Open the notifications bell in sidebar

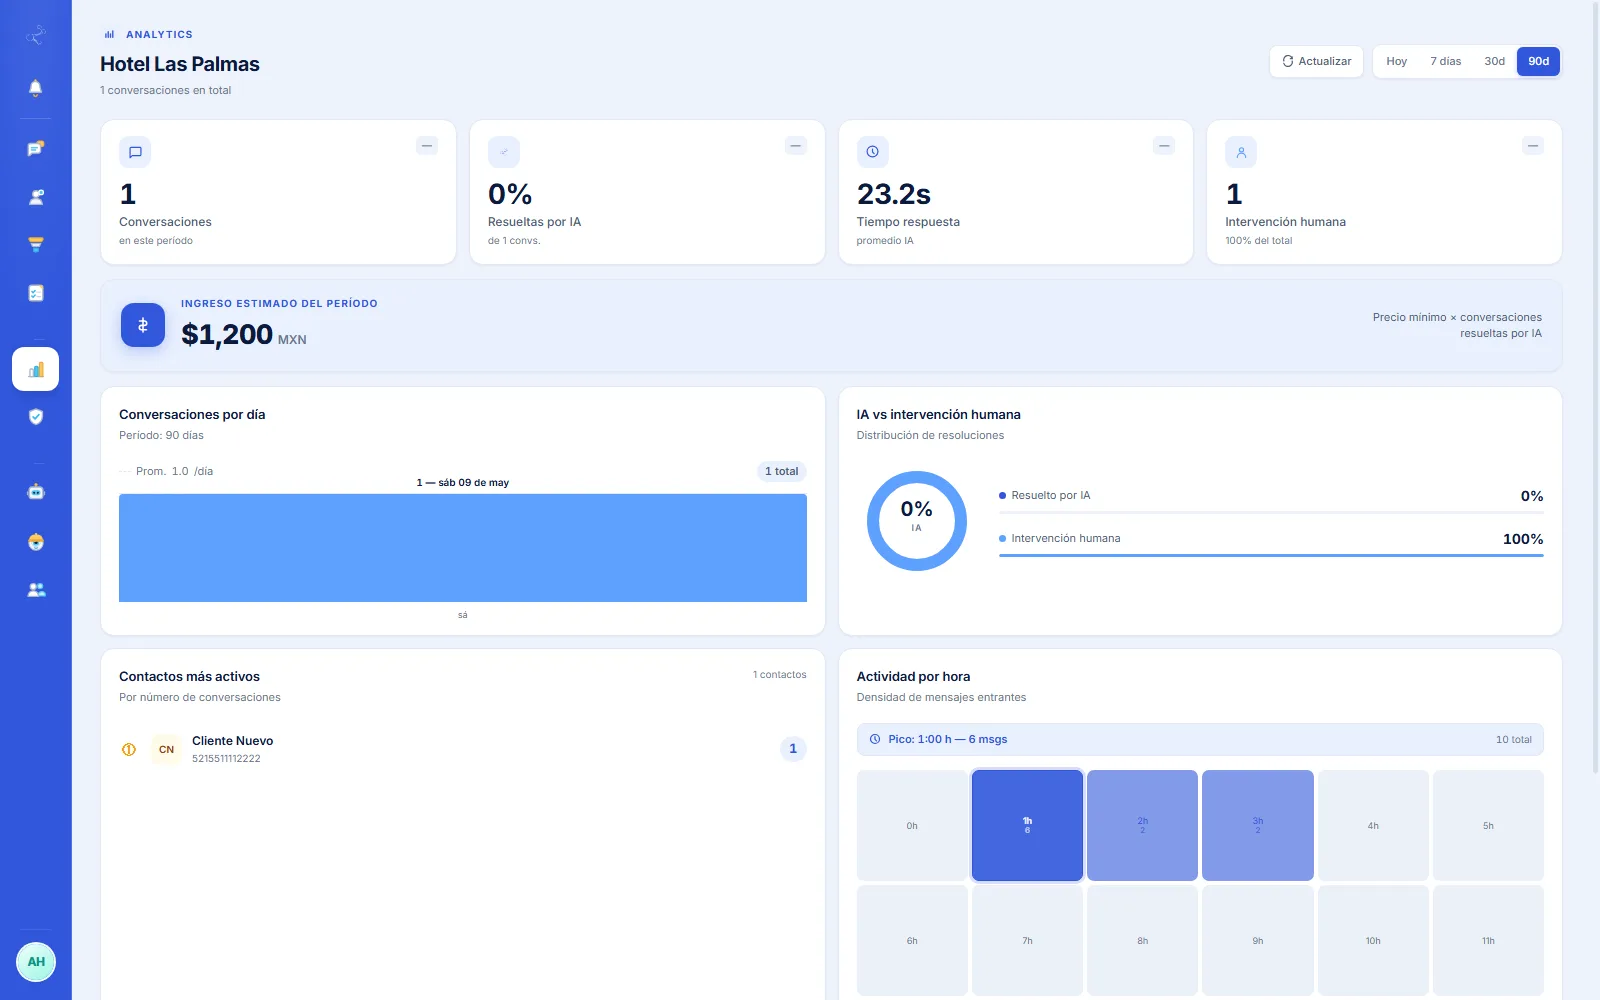[35, 88]
